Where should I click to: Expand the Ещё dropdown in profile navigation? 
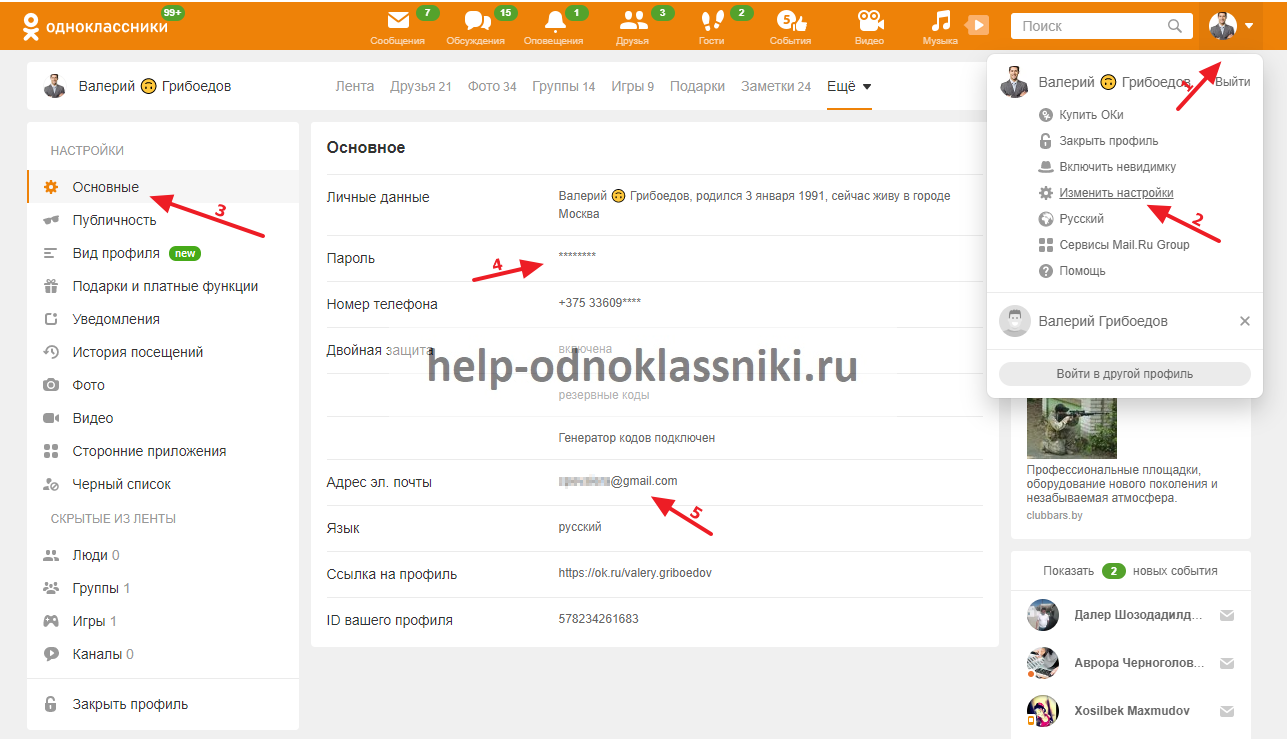(x=849, y=86)
